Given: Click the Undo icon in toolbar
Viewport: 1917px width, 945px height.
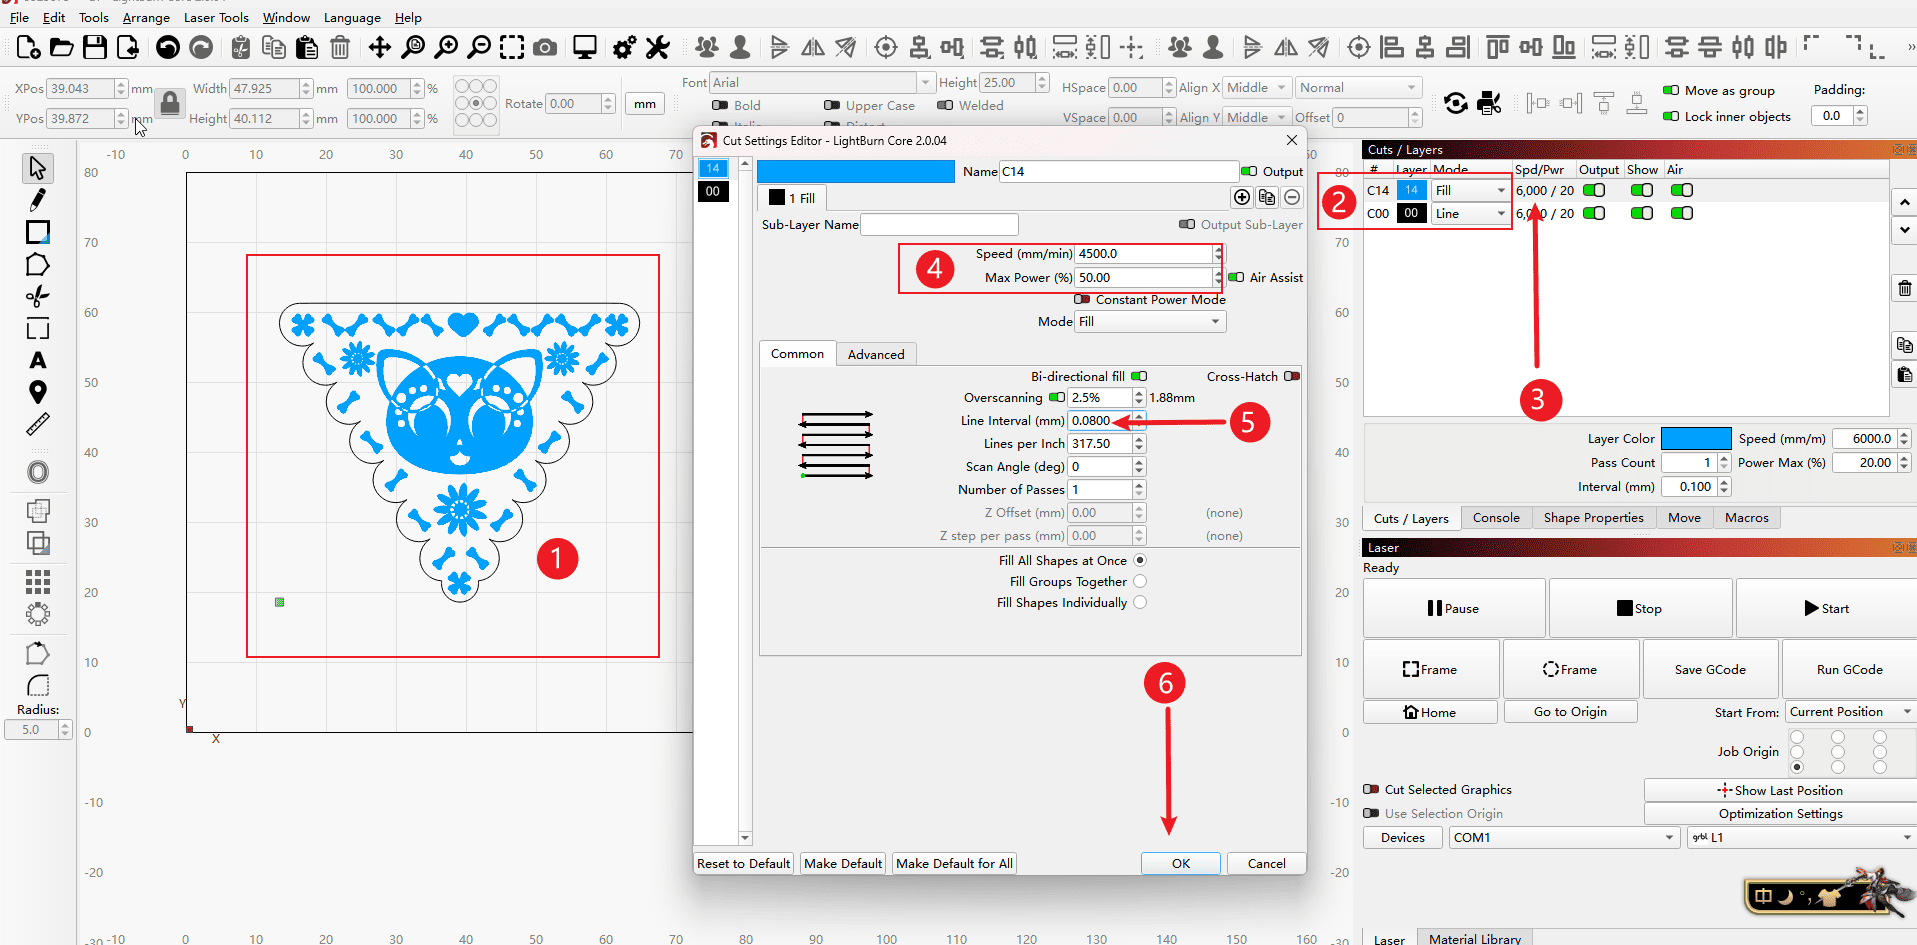Looking at the screenshot, I should tap(168, 47).
